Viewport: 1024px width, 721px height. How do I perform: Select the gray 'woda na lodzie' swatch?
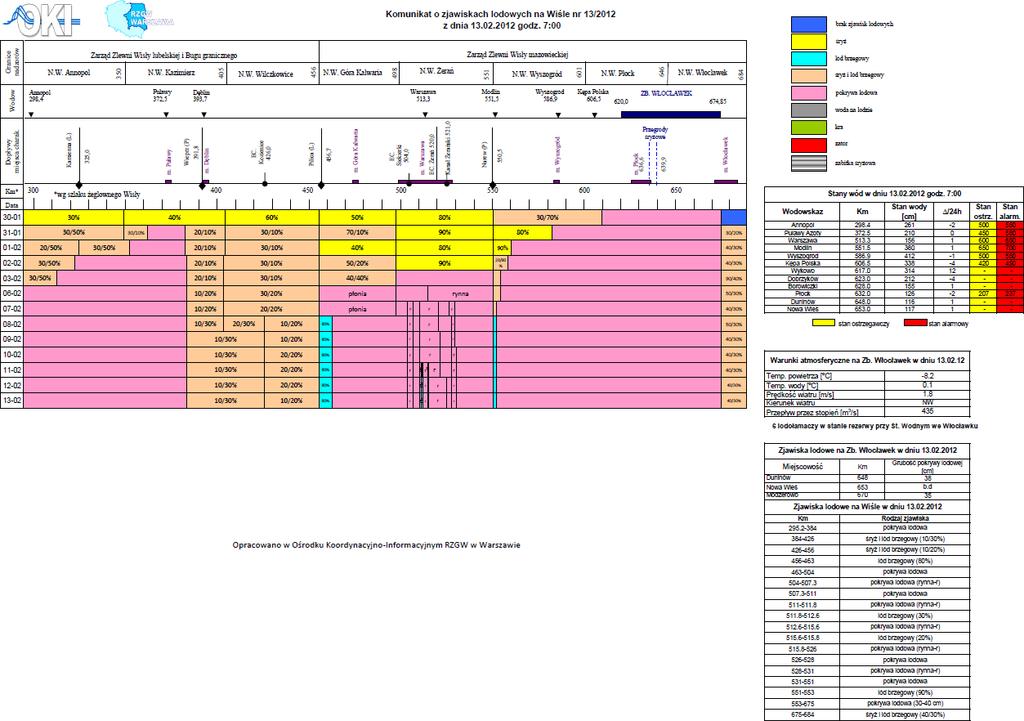(808, 110)
